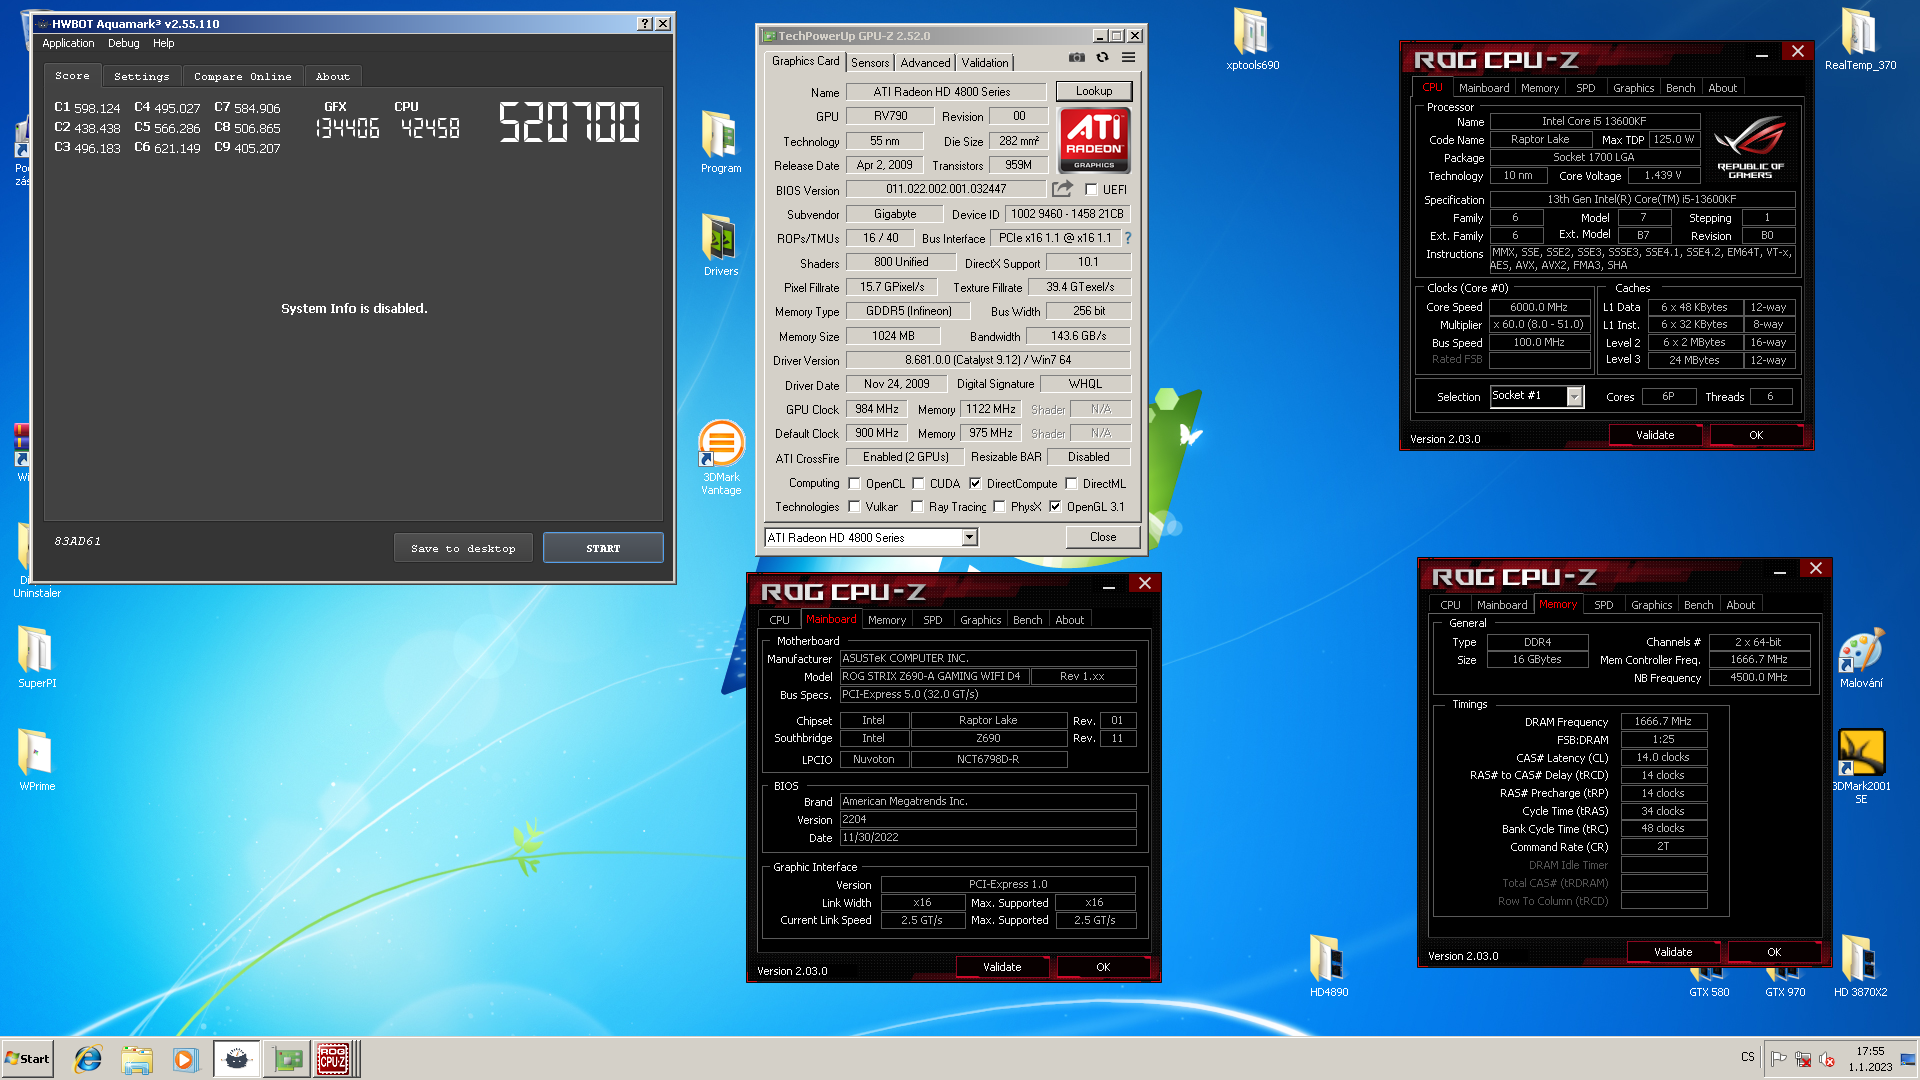Launch Malování paint shortcut

pos(1861,658)
